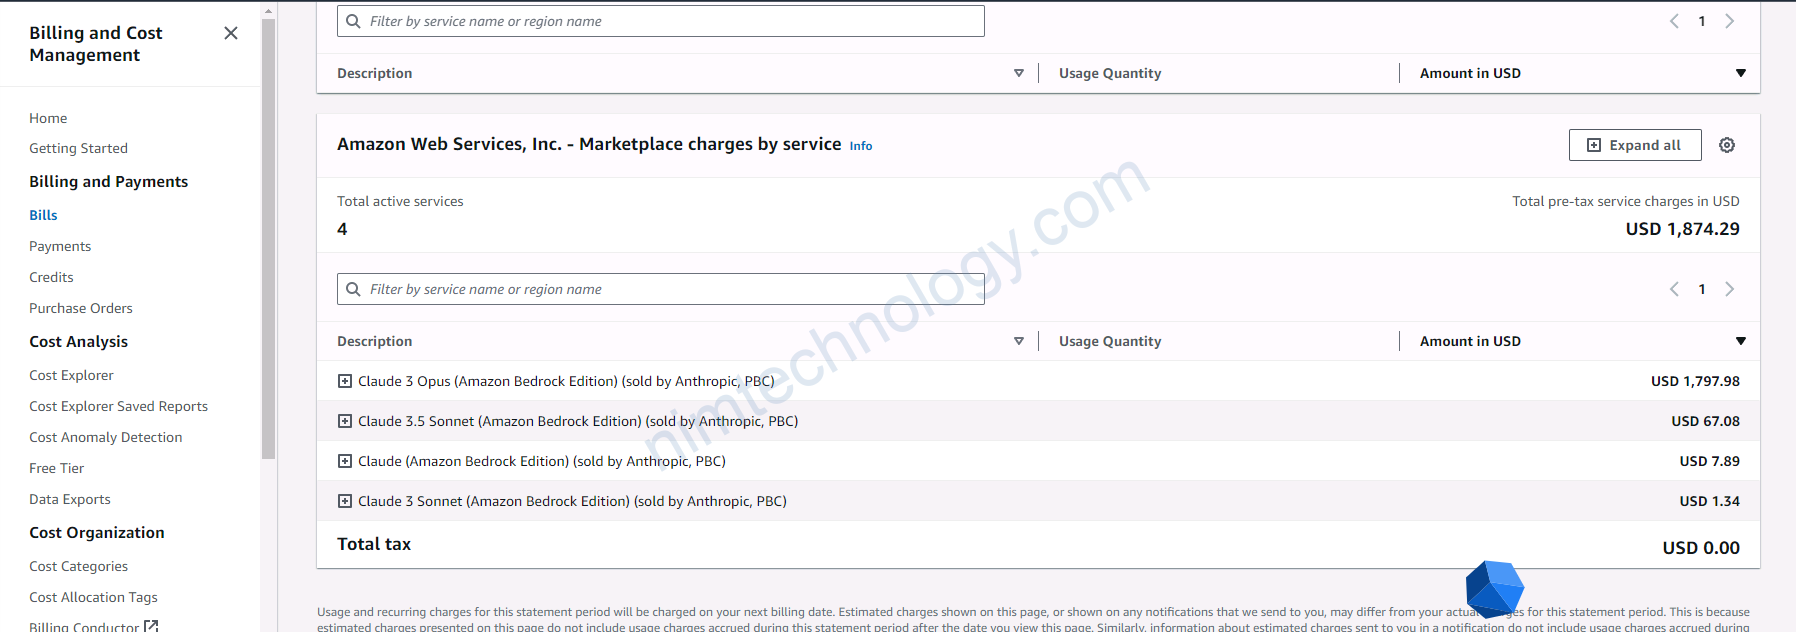Sort Marketplace charges by Amount in USD
Viewport: 1796px width, 632px height.
1740,341
